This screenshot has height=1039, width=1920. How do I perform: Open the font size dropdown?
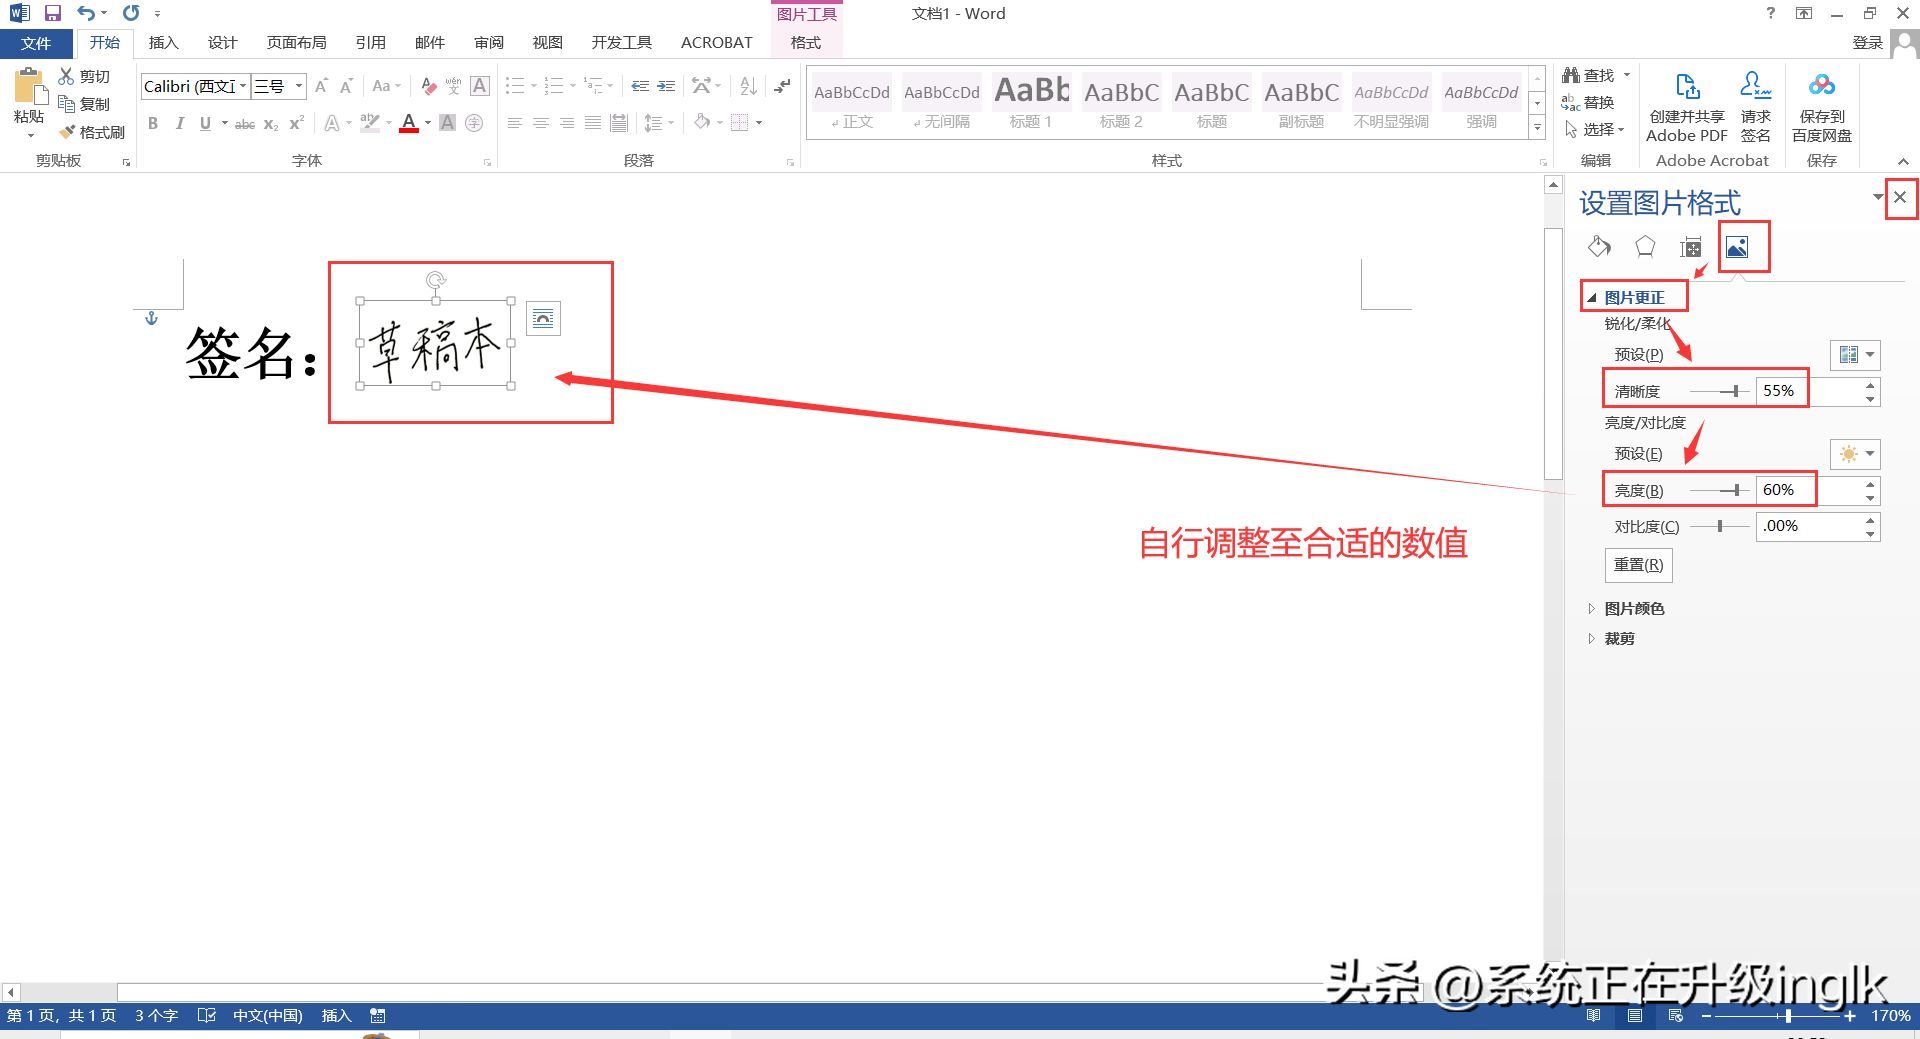point(298,86)
